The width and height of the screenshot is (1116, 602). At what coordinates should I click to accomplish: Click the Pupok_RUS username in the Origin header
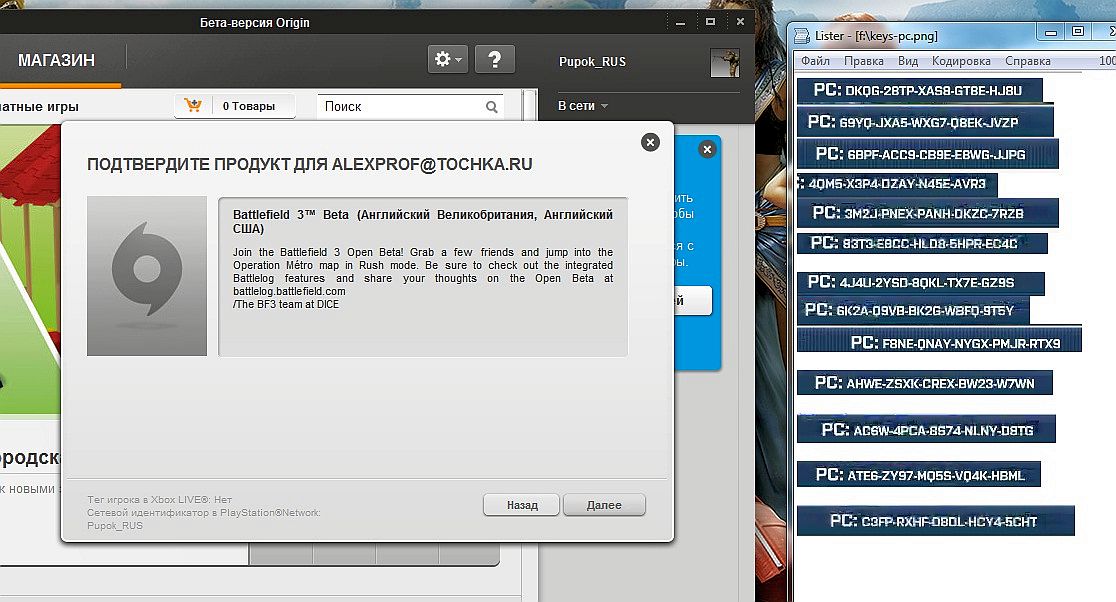(x=592, y=62)
